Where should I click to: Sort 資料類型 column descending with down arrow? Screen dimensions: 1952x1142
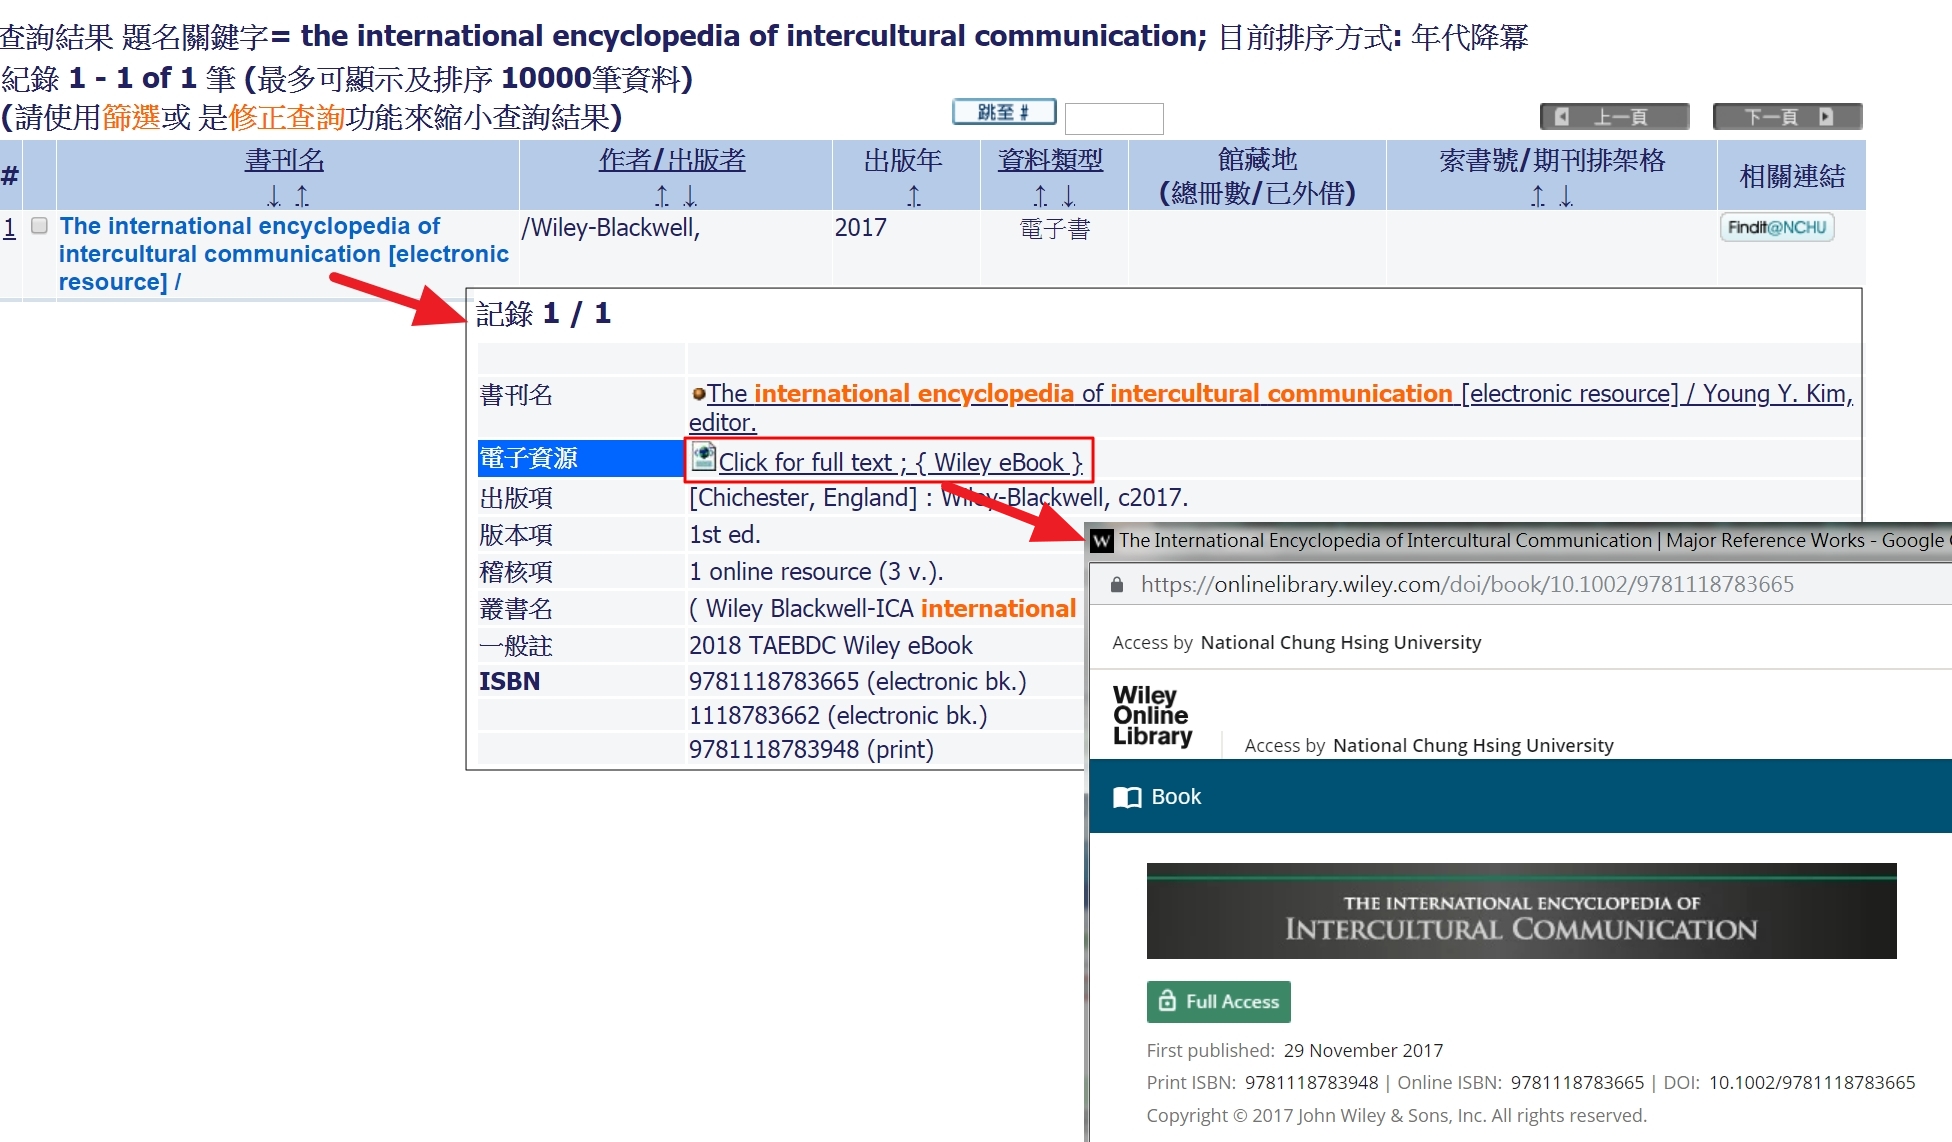1069,195
